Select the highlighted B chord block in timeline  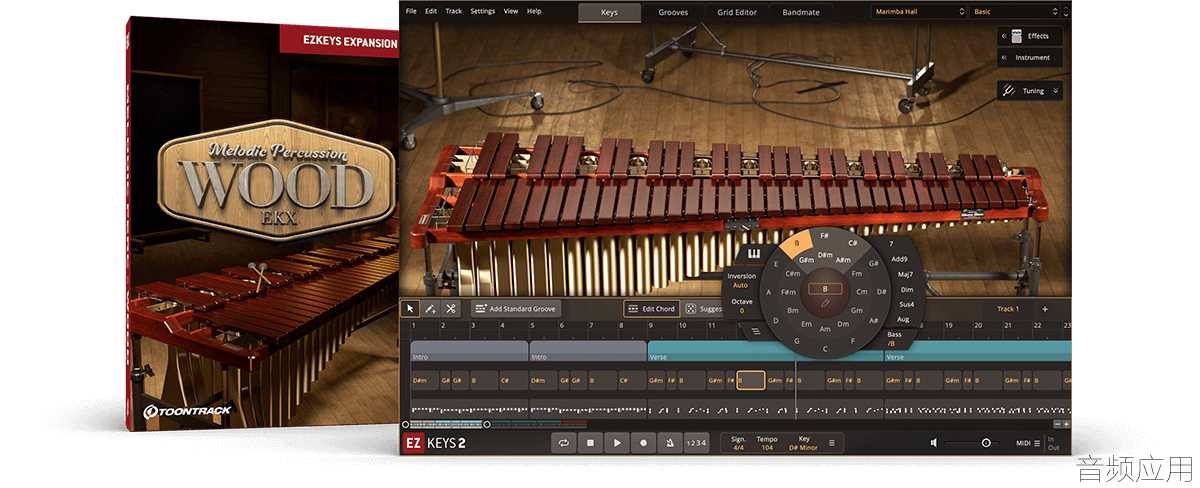point(751,381)
